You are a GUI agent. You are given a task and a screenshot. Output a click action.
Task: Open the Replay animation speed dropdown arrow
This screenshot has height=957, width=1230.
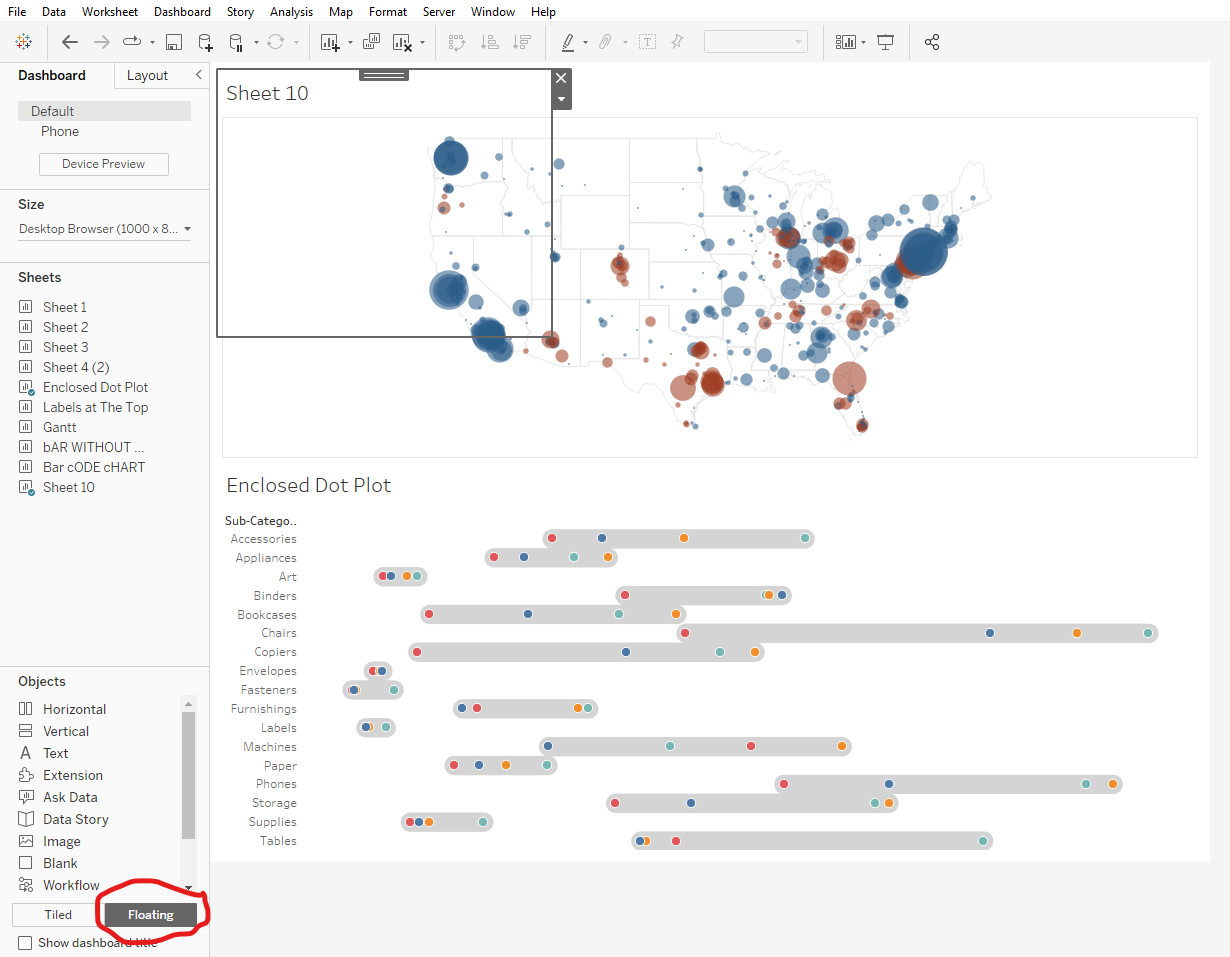tap(152, 43)
